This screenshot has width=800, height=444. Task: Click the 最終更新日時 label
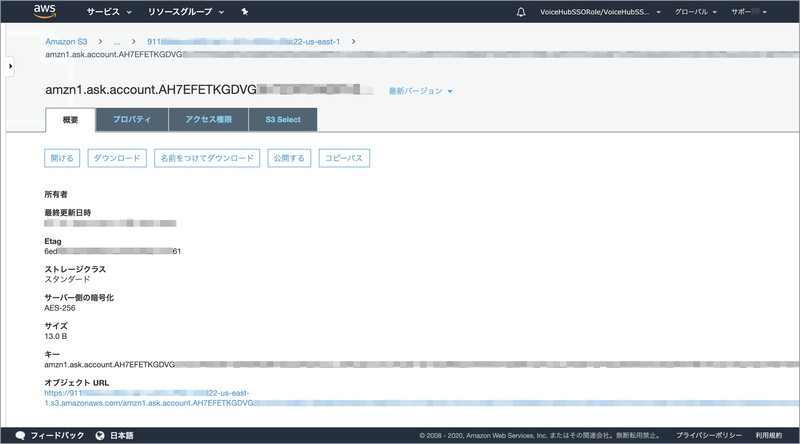coord(68,212)
